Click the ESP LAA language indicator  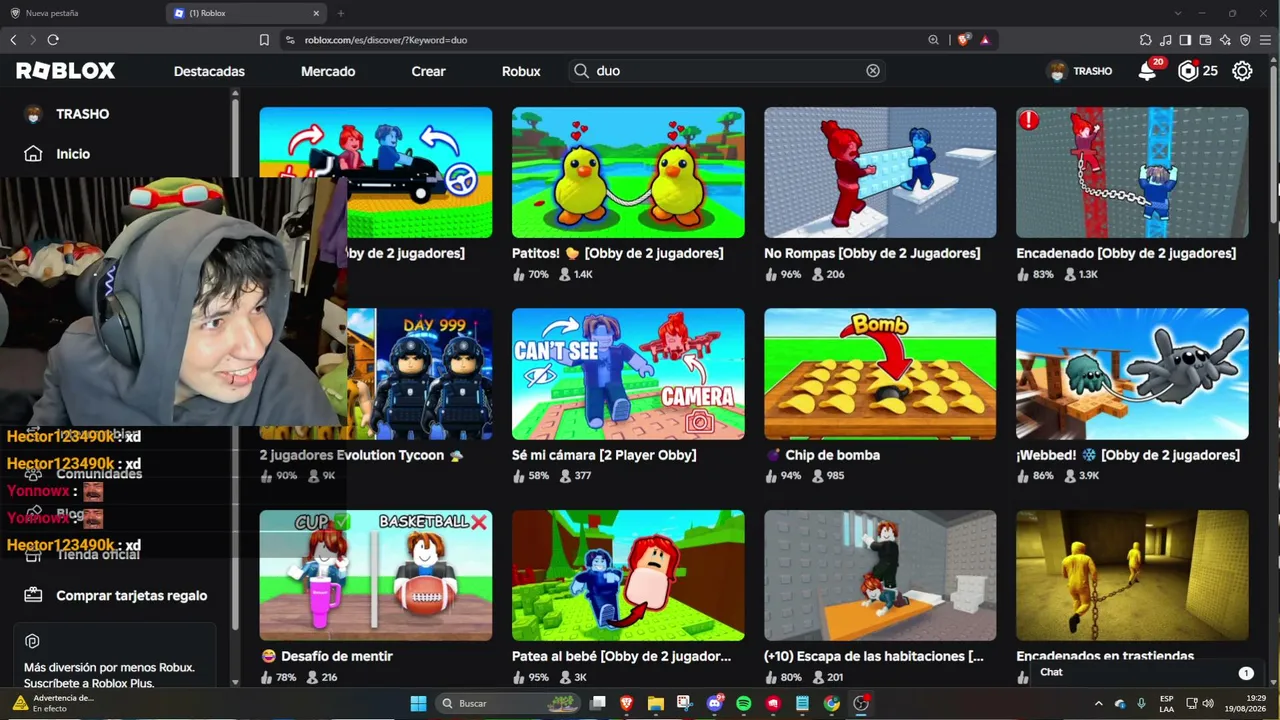point(1167,703)
